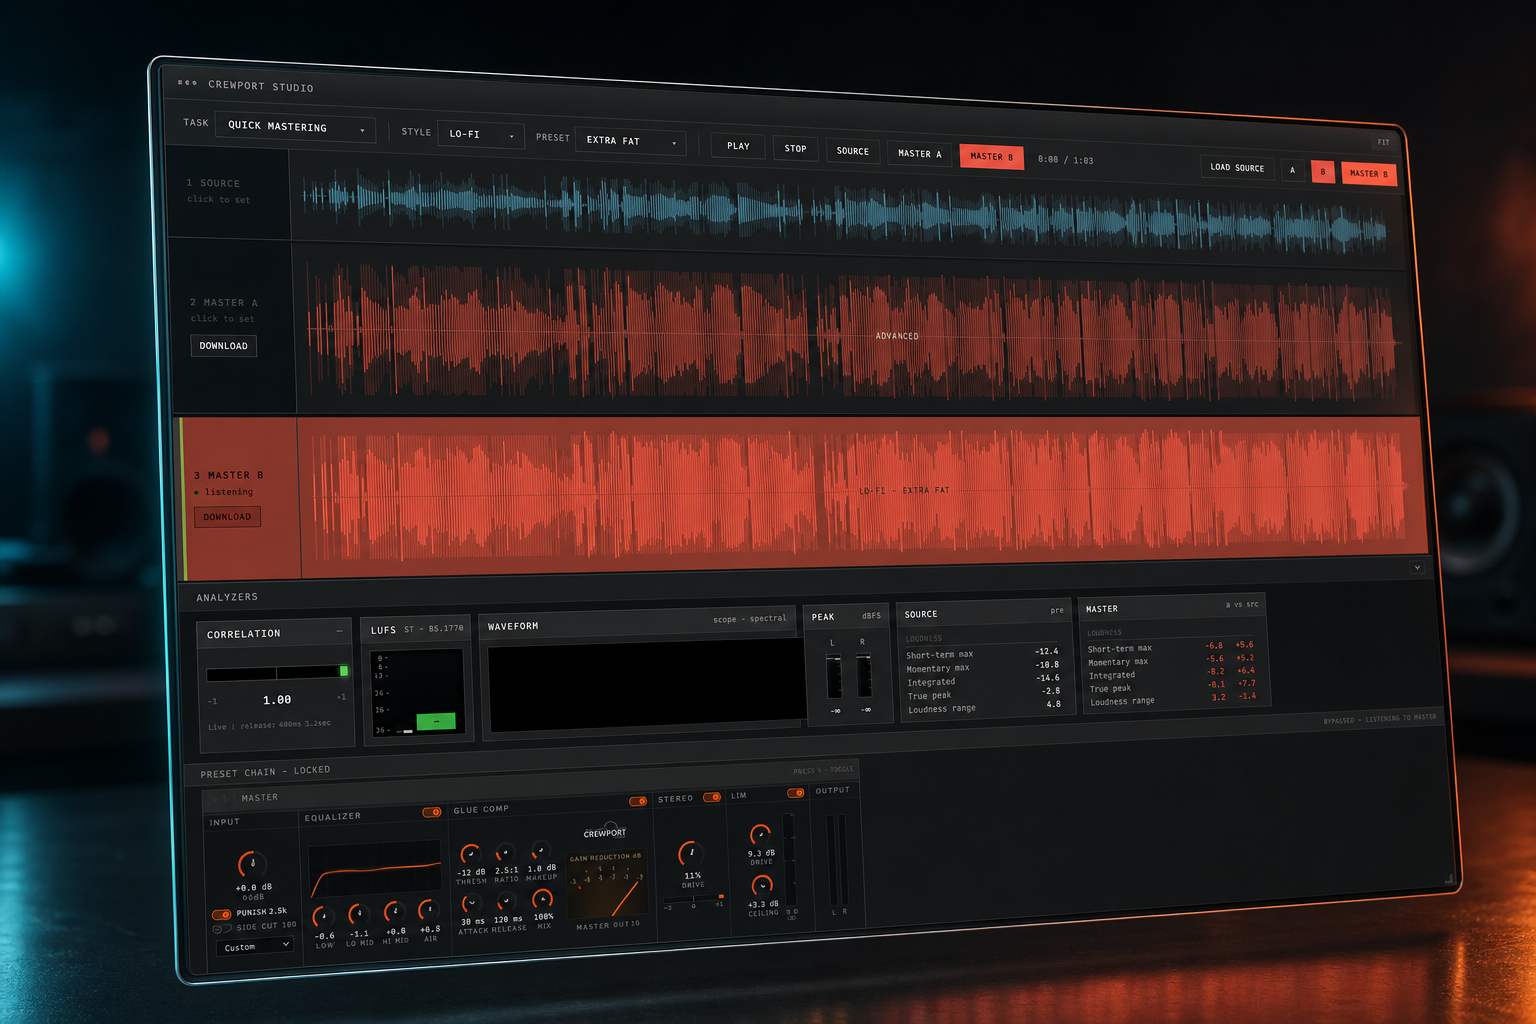The image size is (1536, 1024).
Task: Open the Style dropdown set to LO-FI
Action: (481, 134)
